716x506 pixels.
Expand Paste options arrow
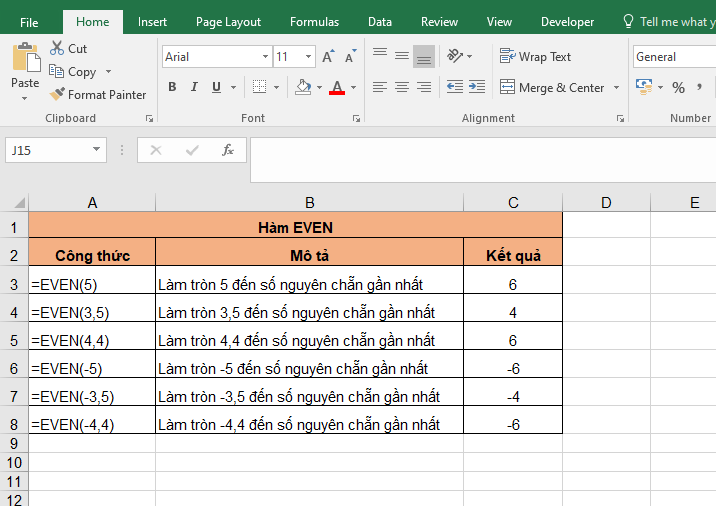click(x=25, y=99)
